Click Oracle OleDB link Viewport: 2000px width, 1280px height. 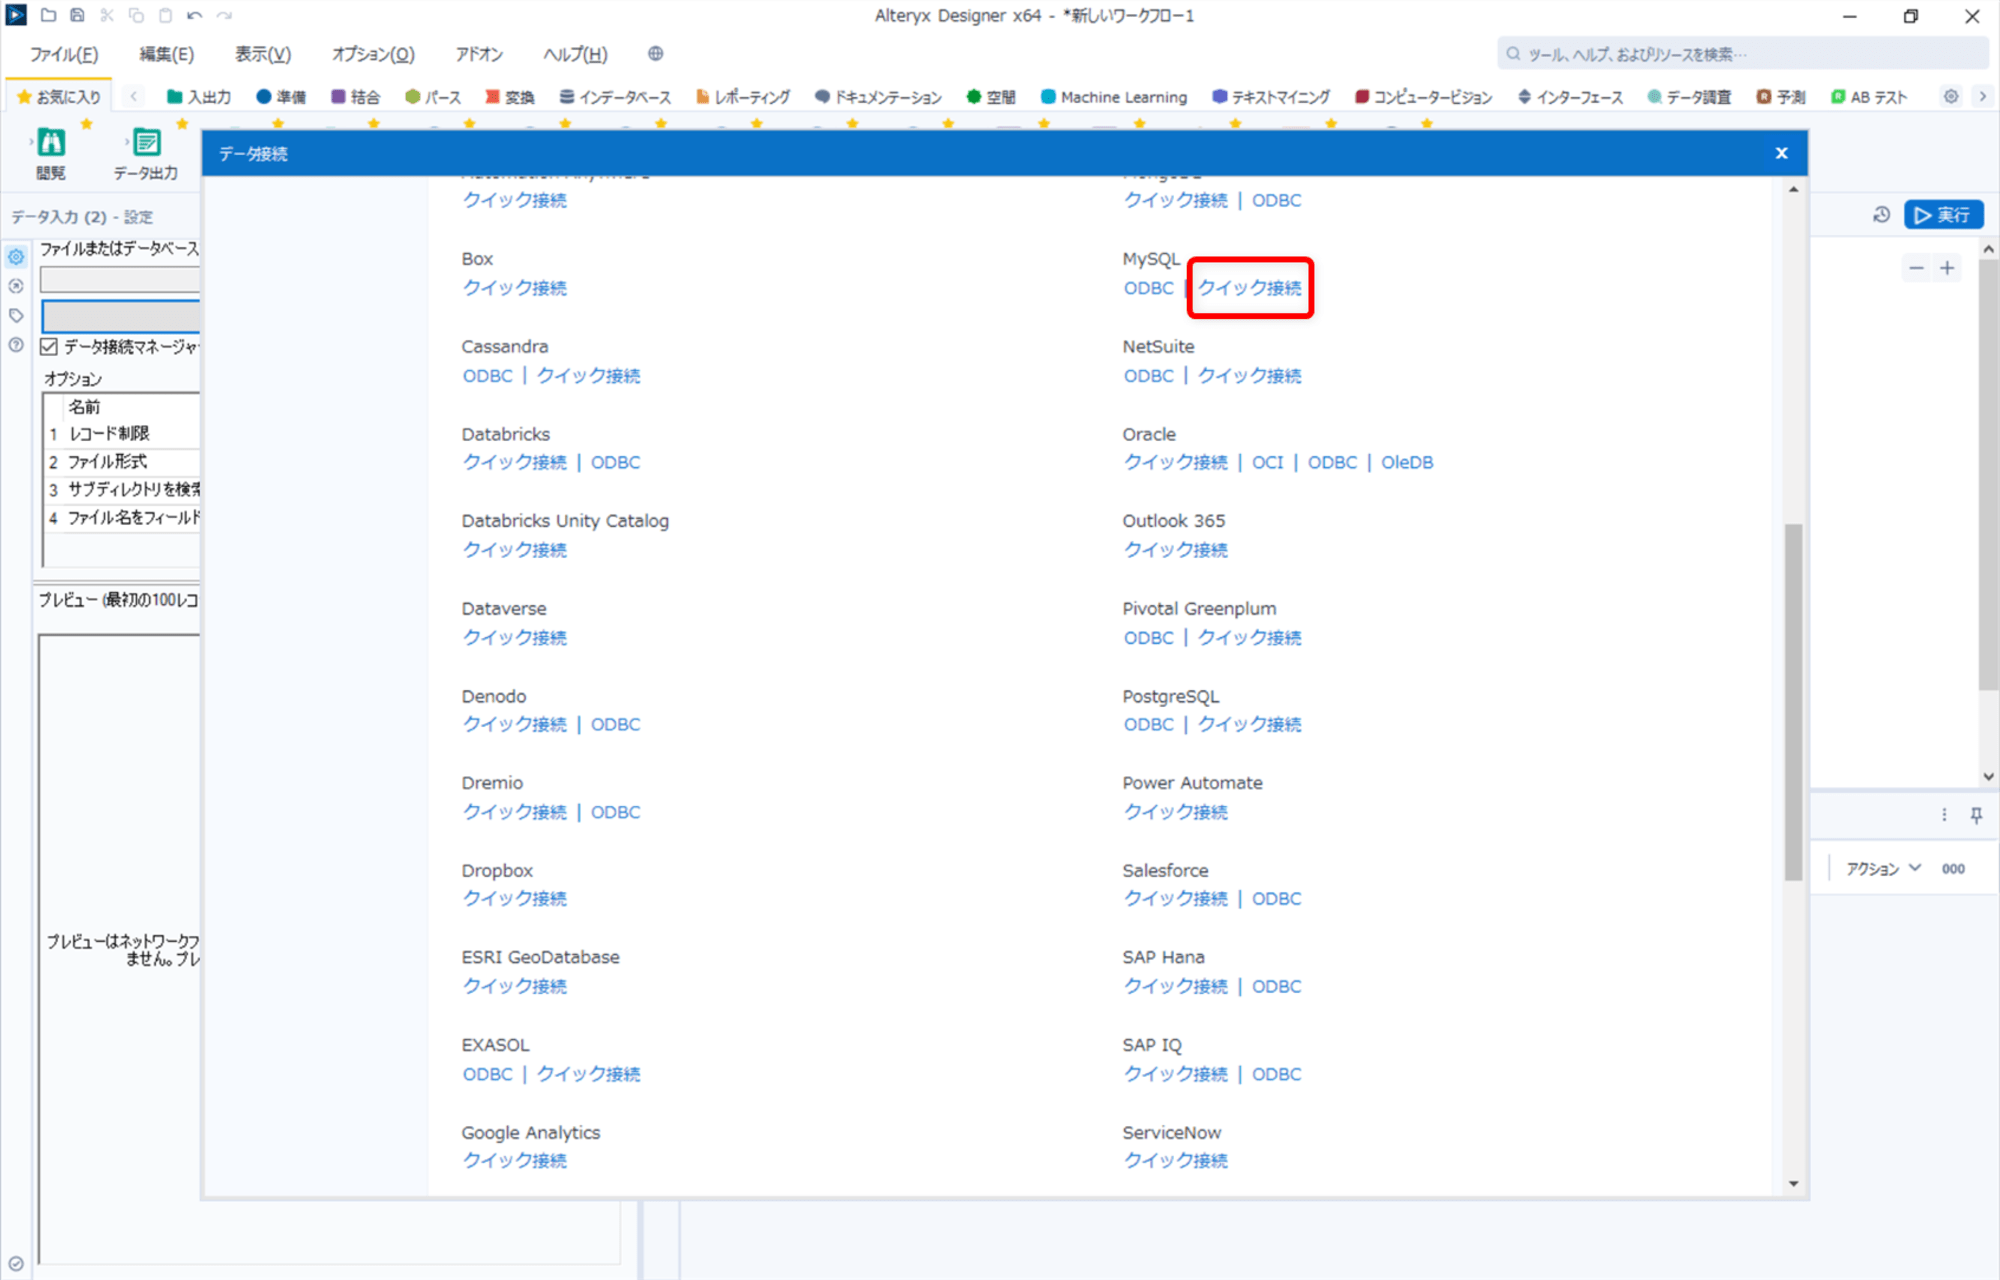(1407, 462)
